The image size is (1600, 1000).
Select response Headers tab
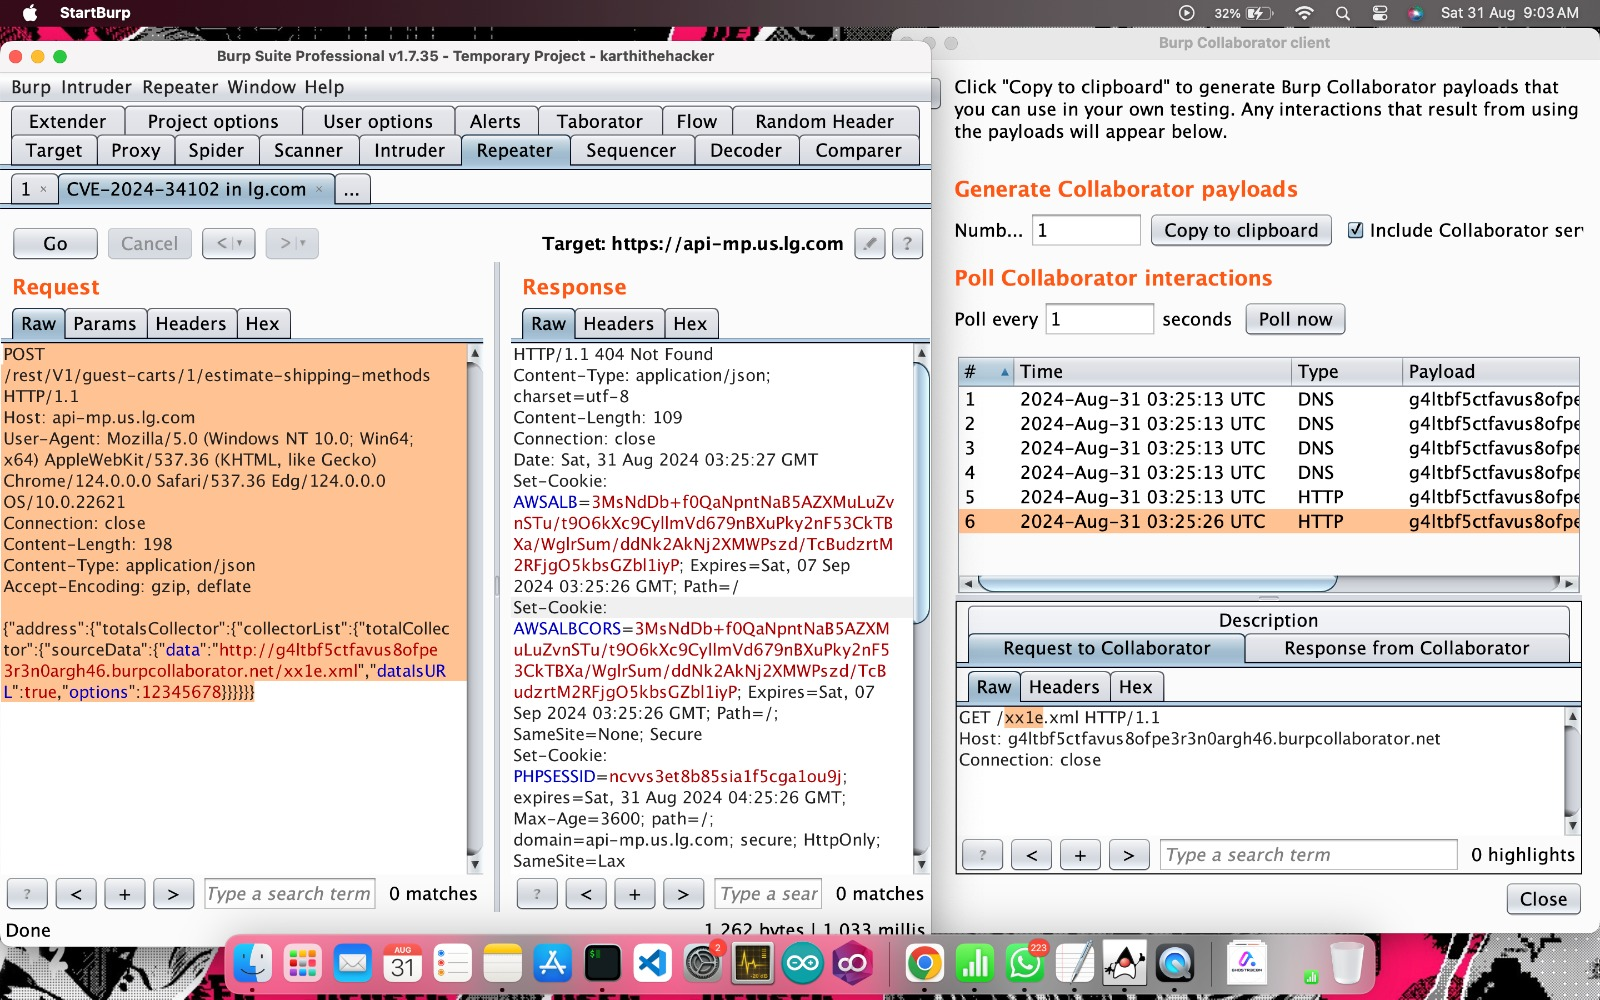(619, 323)
